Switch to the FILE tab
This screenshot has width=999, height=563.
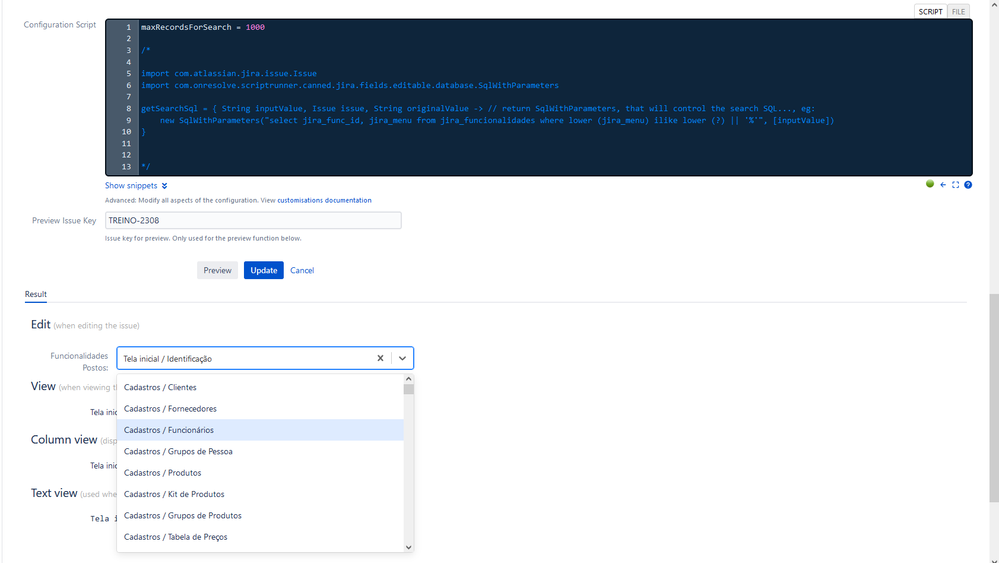[958, 11]
